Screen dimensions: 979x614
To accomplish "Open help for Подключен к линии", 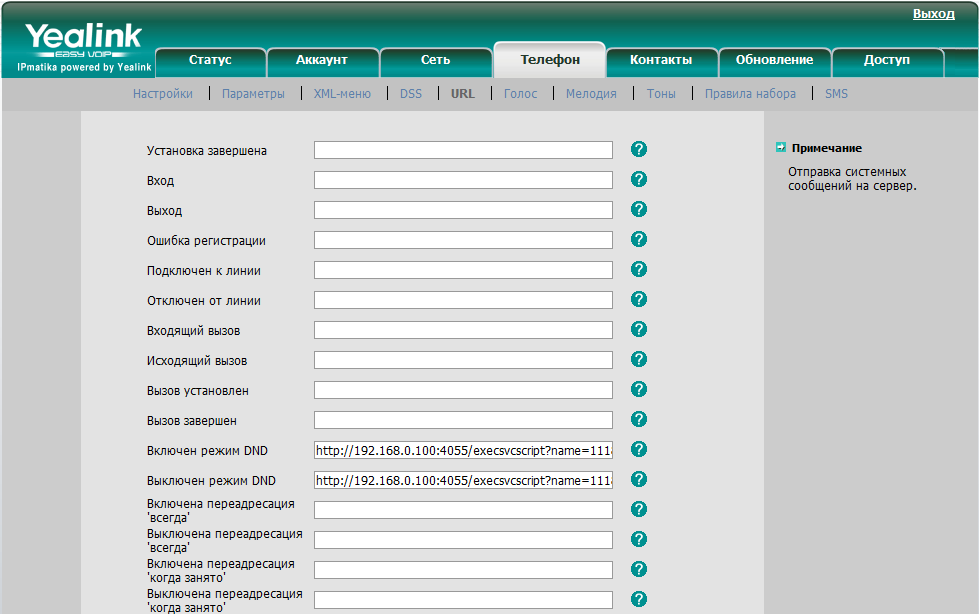I will tap(639, 269).
